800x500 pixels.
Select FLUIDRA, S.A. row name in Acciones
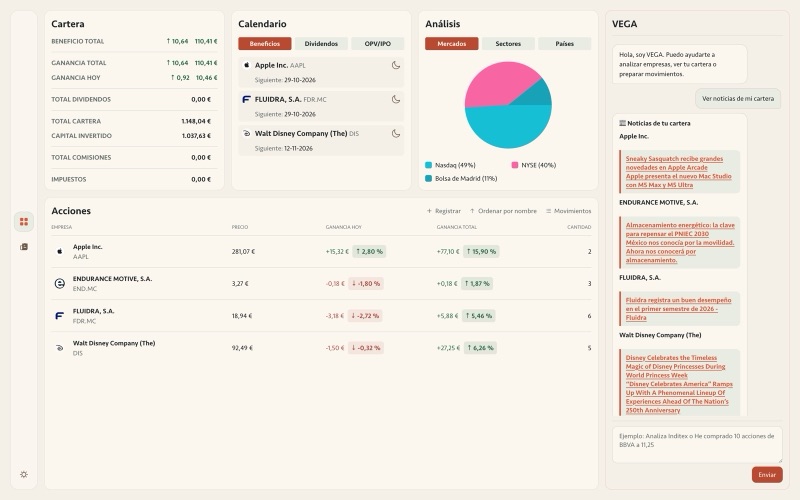coord(93,311)
